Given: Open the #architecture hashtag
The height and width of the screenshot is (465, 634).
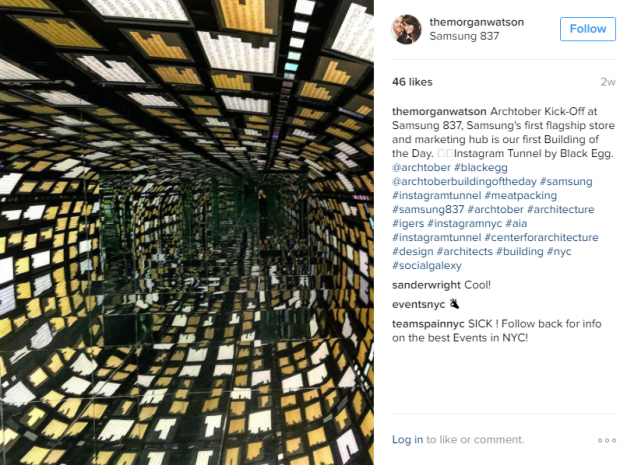Looking at the screenshot, I should click(x=560, y=209).
